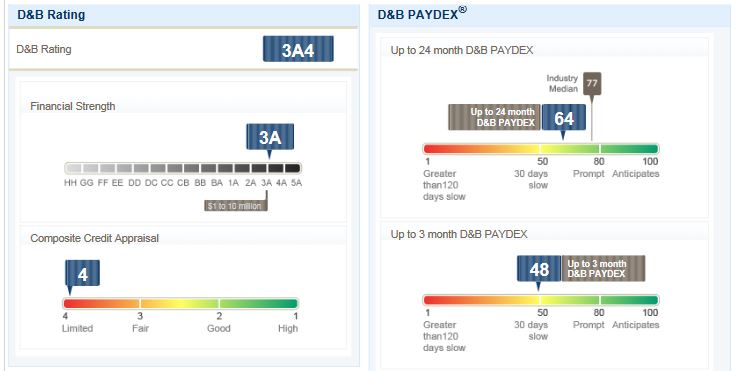Click the 'Financial Strength' heading
The height and width of the screenshot is (371, 739).
(73, 106)
